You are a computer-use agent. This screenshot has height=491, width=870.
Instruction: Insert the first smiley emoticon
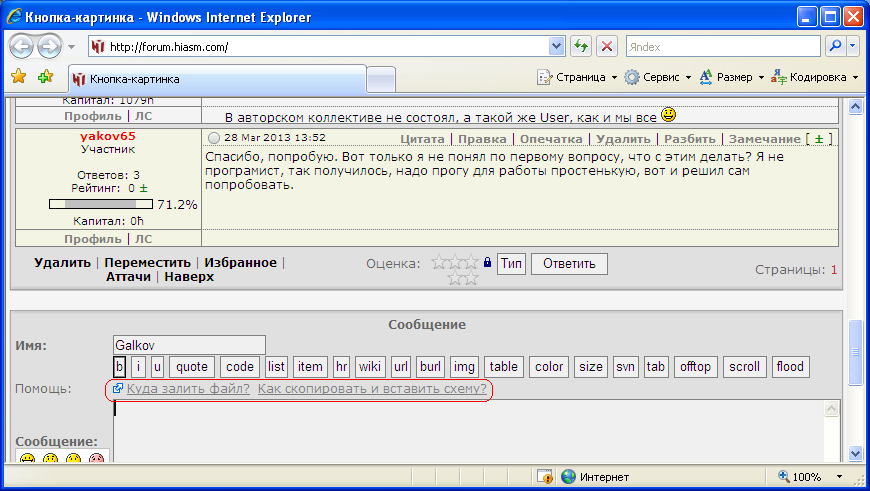click(27, 459)
